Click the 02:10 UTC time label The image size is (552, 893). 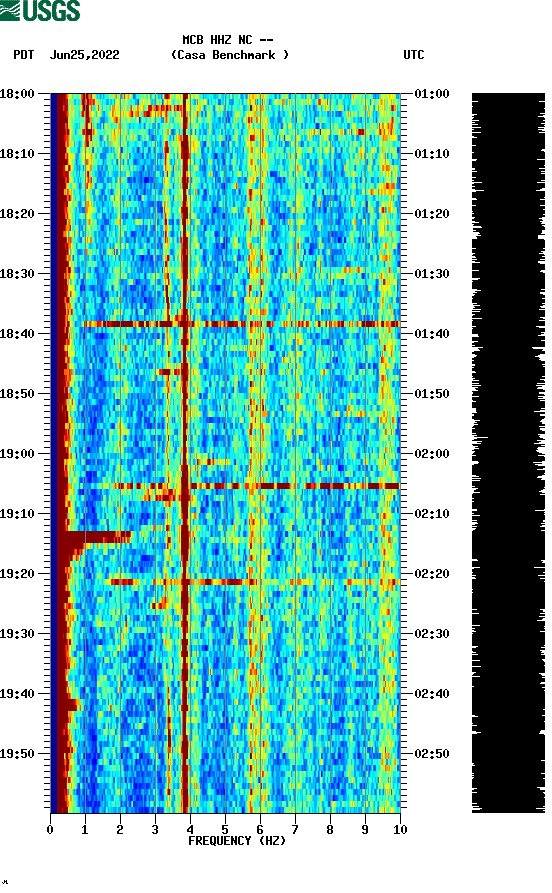(x=432, y=514)
